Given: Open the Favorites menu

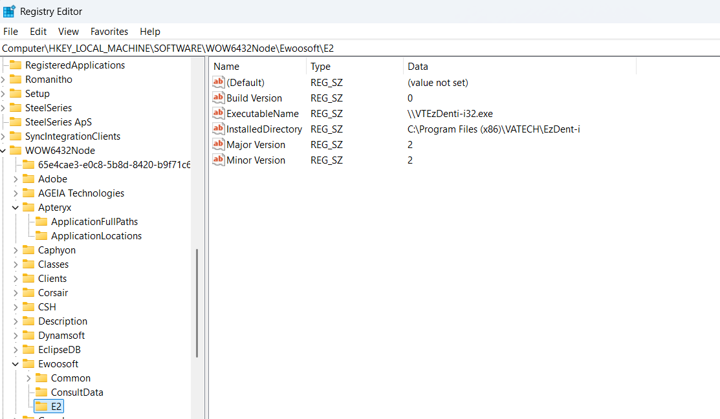Looking at the screenshot, I should pos(109,32).
